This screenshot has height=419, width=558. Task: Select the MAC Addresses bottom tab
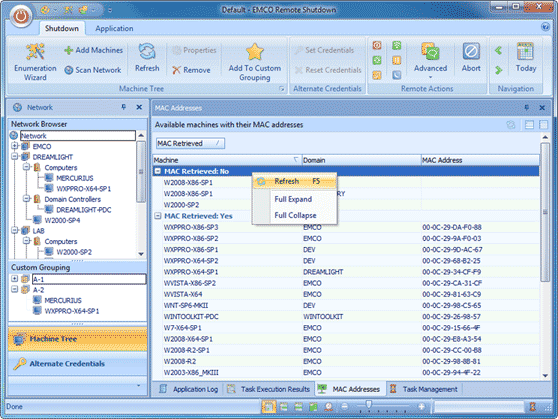point(350,389)
